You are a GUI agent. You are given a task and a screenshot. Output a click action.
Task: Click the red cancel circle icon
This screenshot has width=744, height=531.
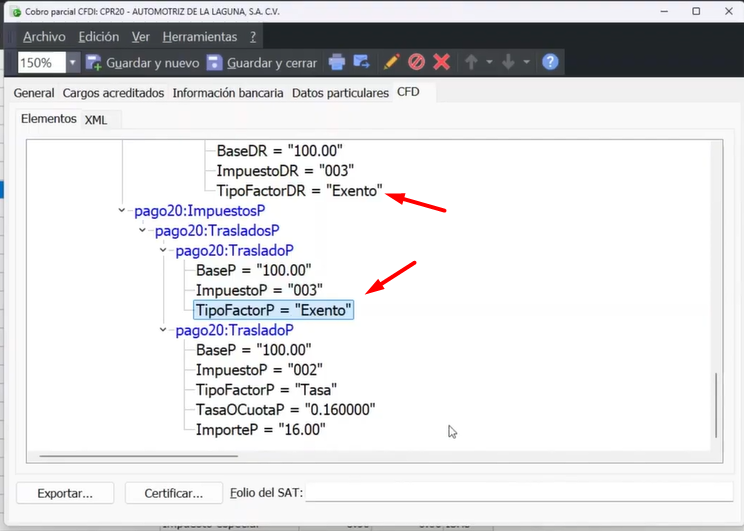(x=416, y=62)
